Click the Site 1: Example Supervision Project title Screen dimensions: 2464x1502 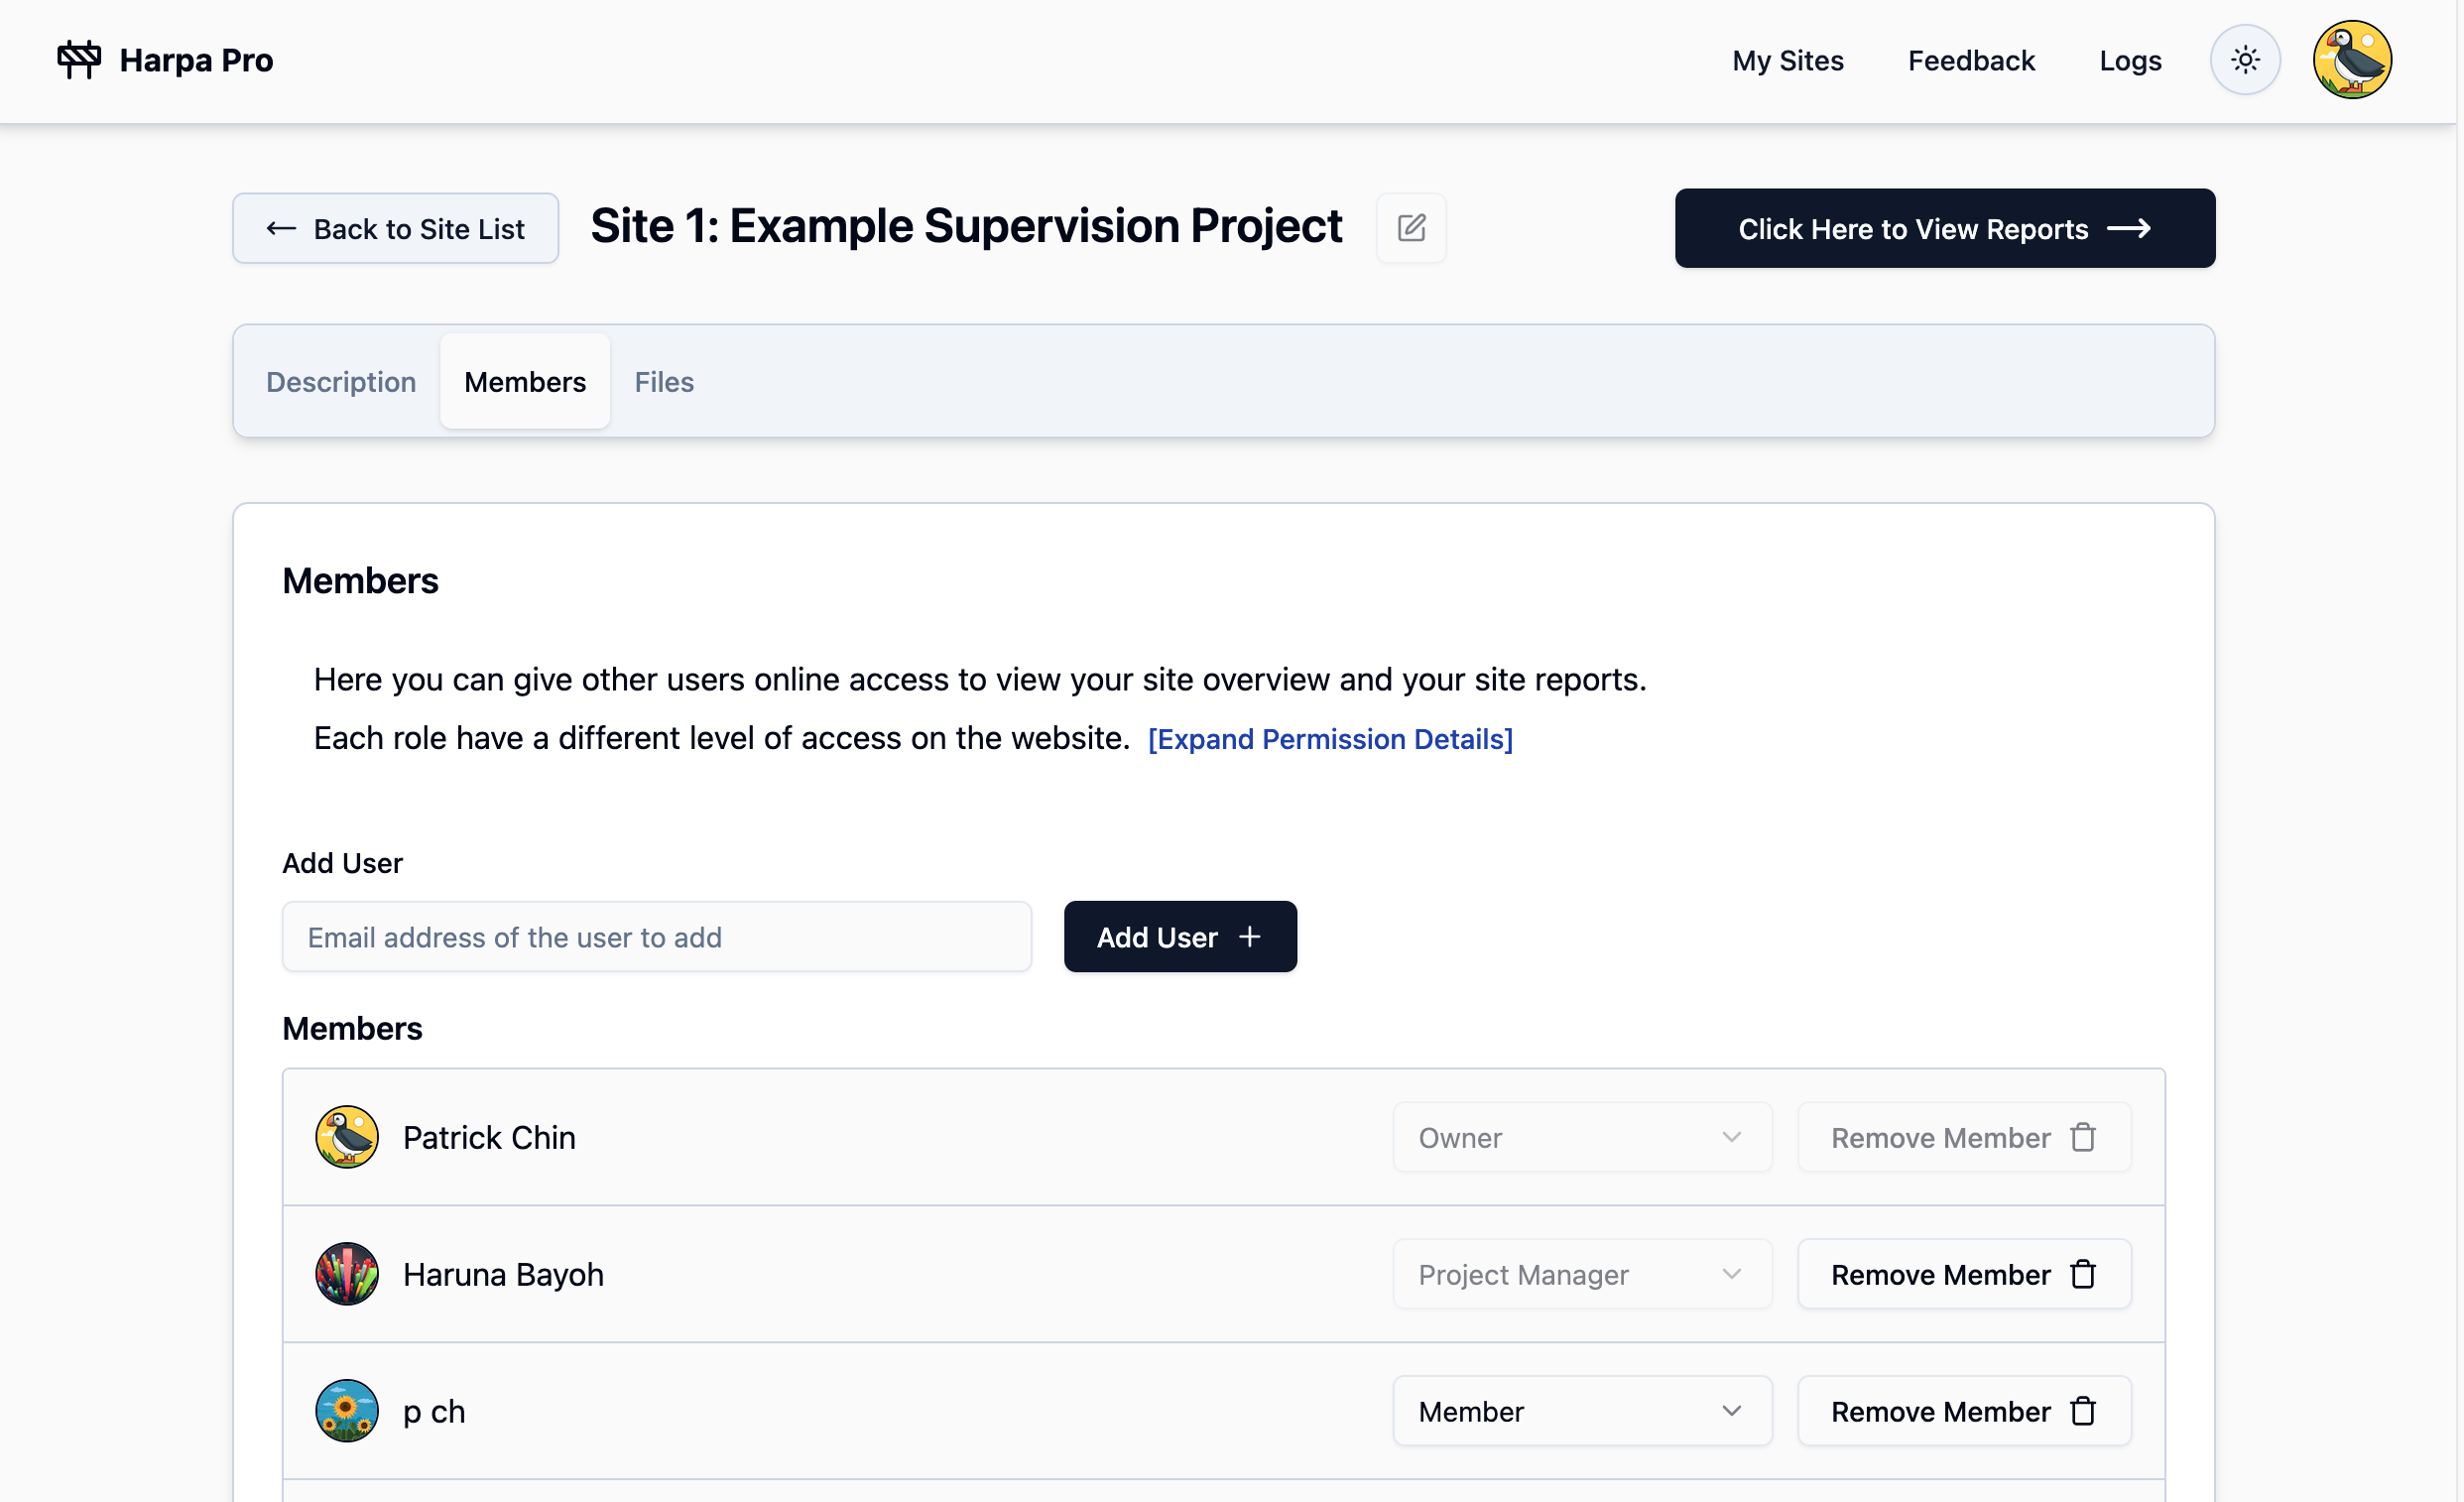point(966,226)
